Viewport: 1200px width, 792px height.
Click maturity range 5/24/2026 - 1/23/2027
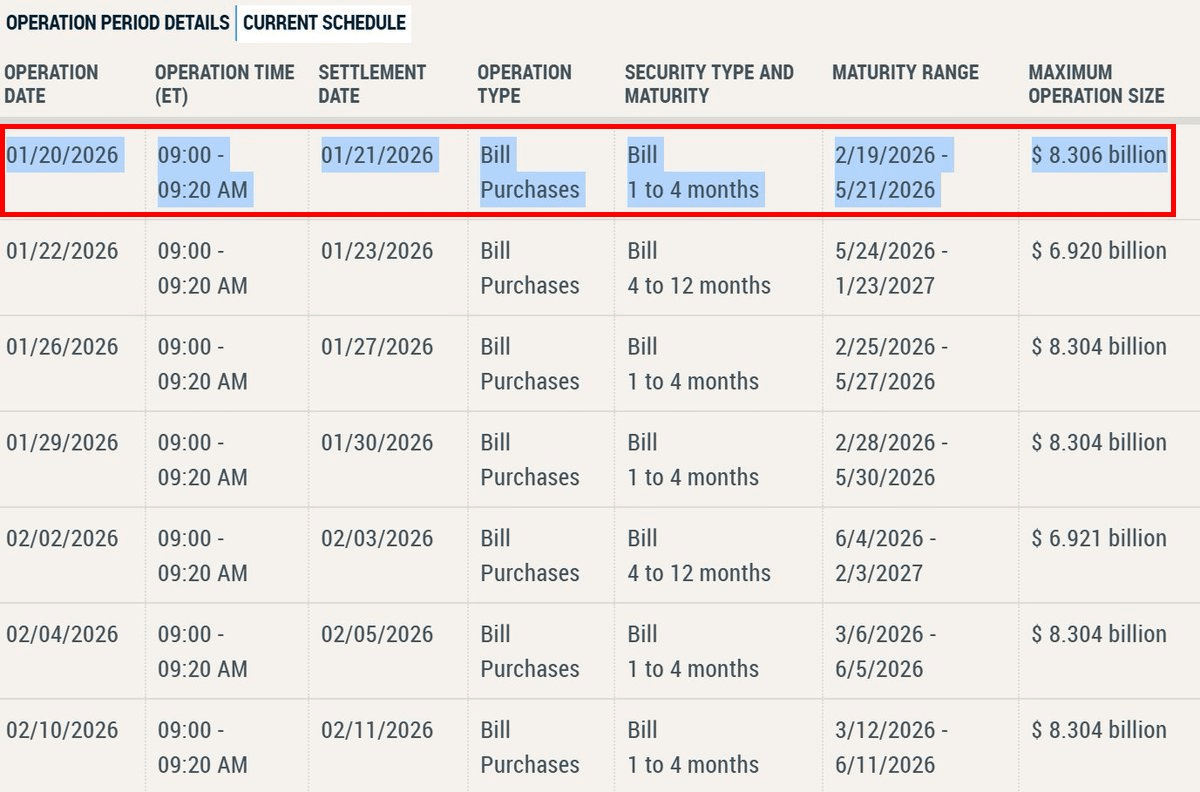pos(891,268)
